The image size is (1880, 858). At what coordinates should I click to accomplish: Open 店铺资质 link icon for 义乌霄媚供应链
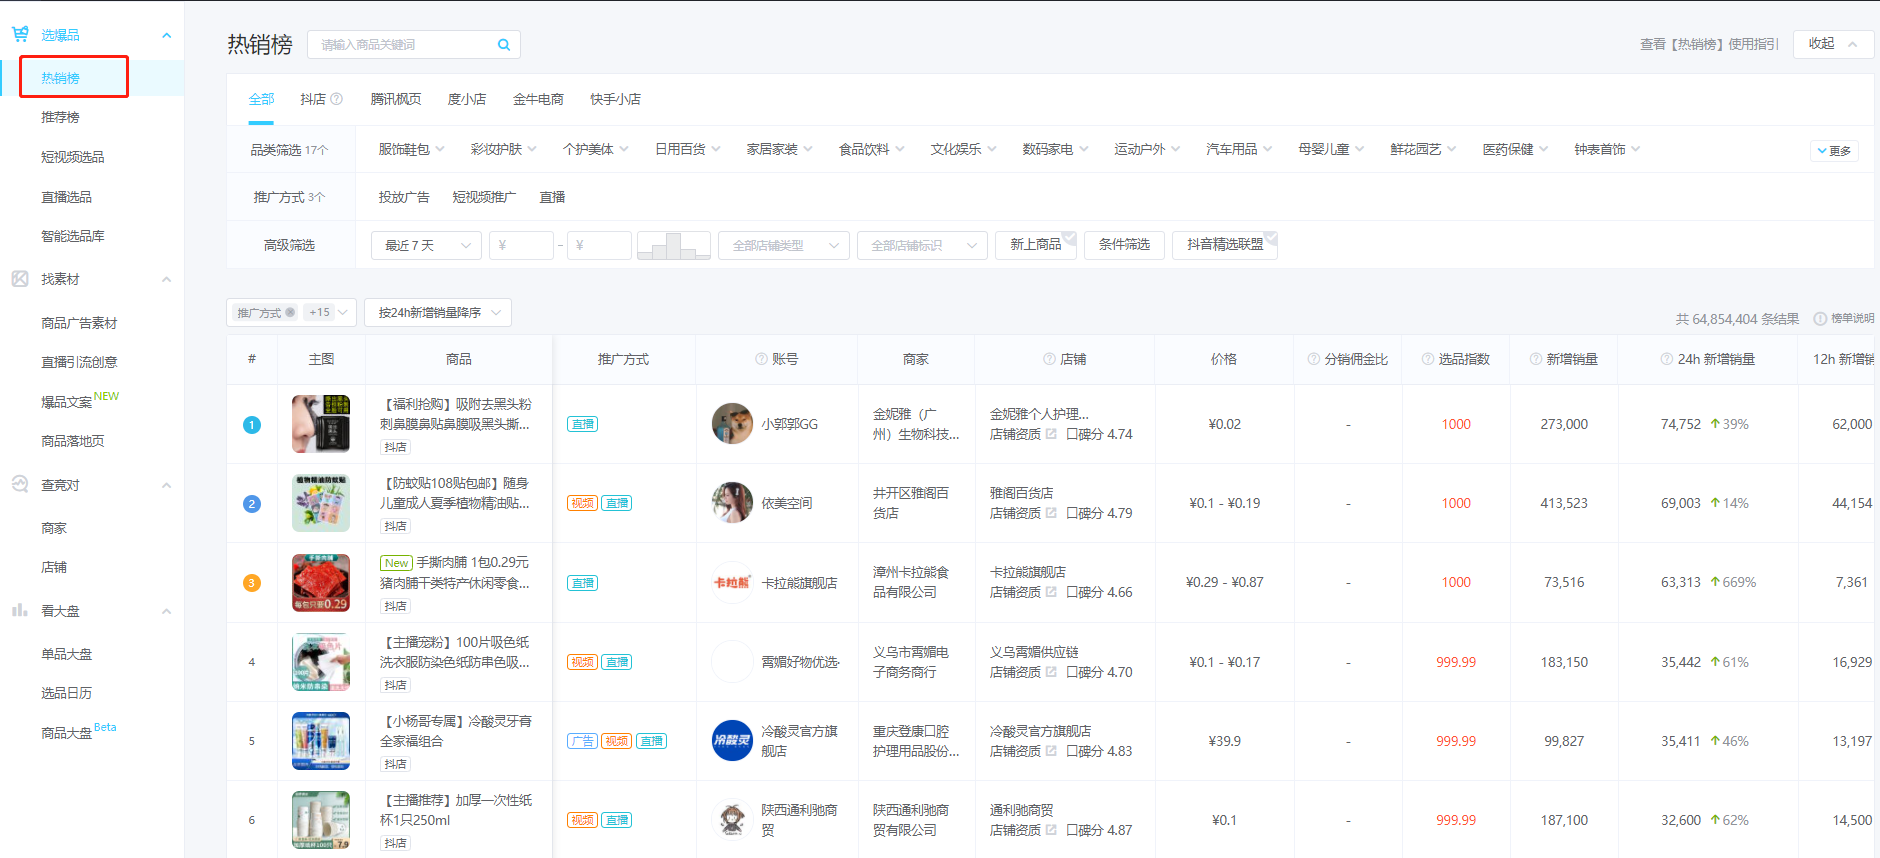pos(1051,672)
